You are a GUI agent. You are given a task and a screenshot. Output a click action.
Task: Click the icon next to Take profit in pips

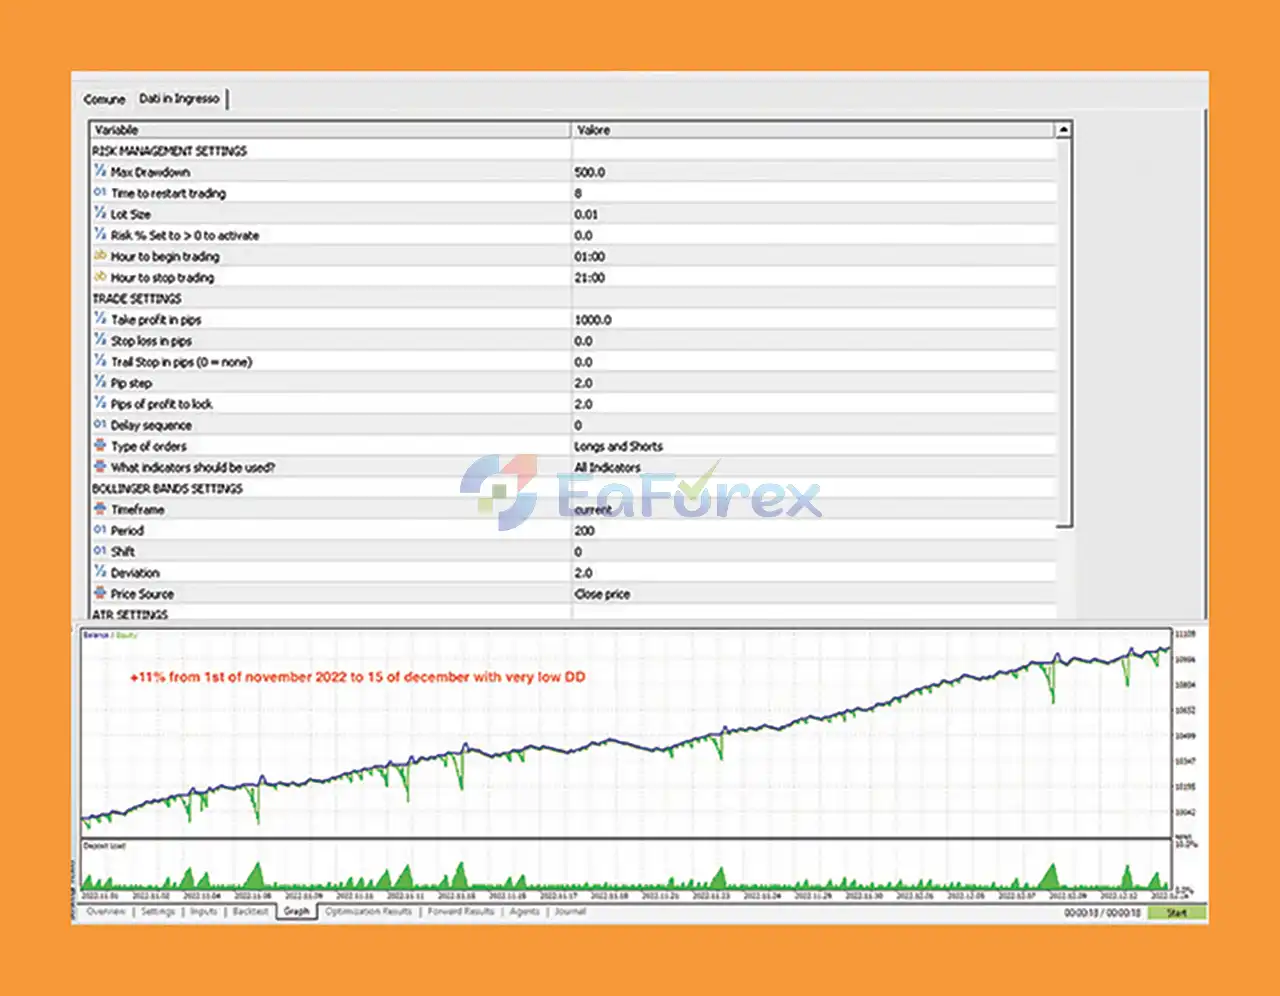pyautogui.click(x=100, y=319)
